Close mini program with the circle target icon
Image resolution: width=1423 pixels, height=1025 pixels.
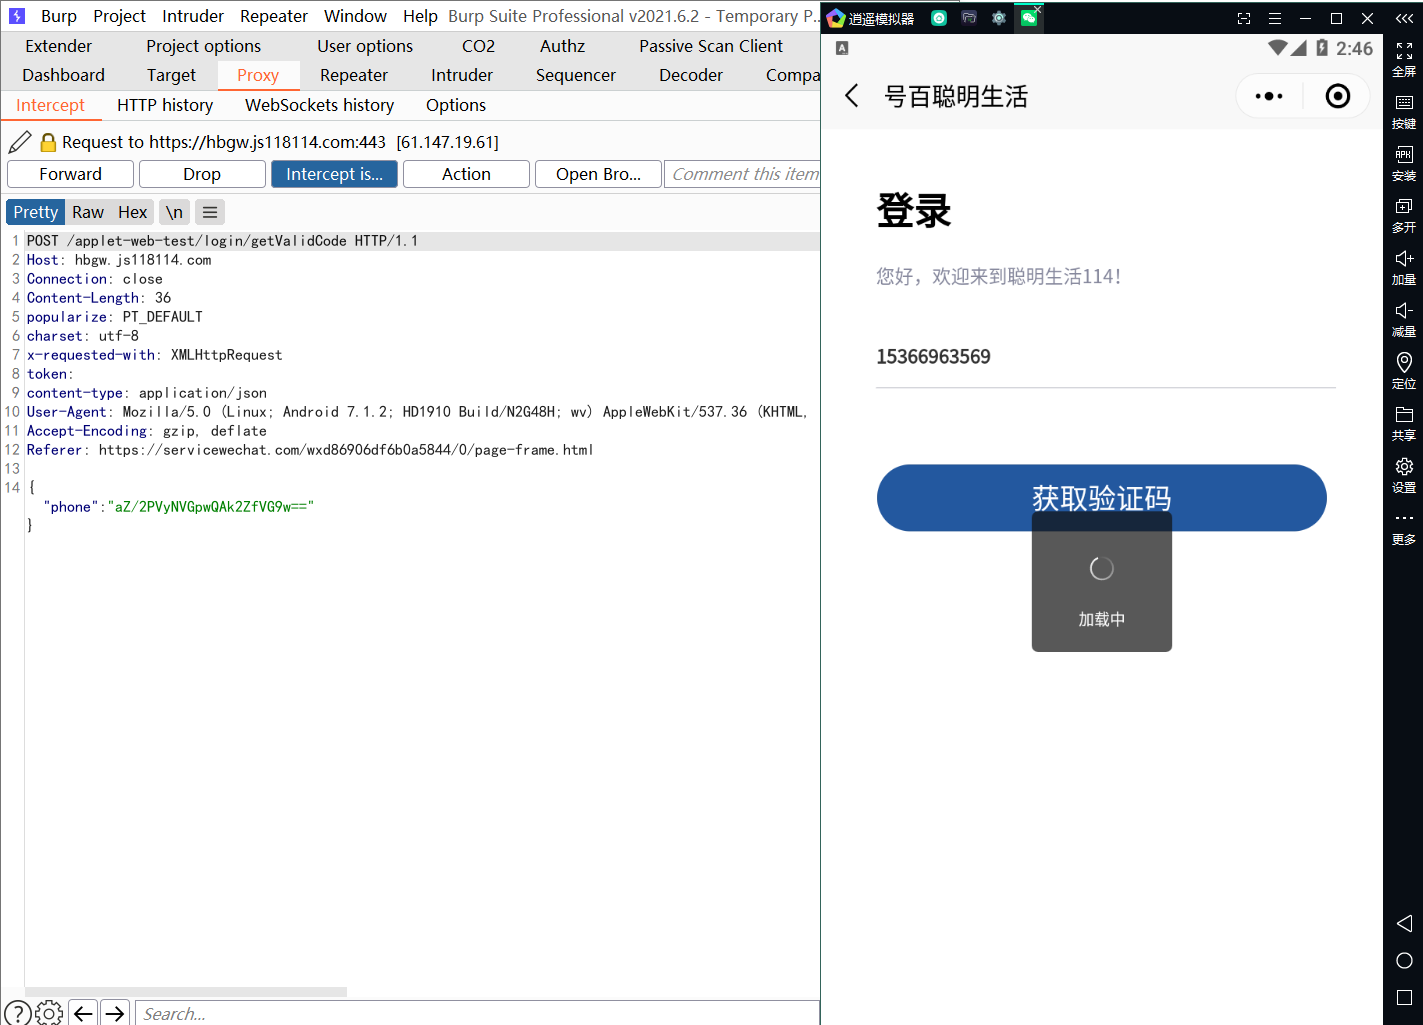(1337, 96)
